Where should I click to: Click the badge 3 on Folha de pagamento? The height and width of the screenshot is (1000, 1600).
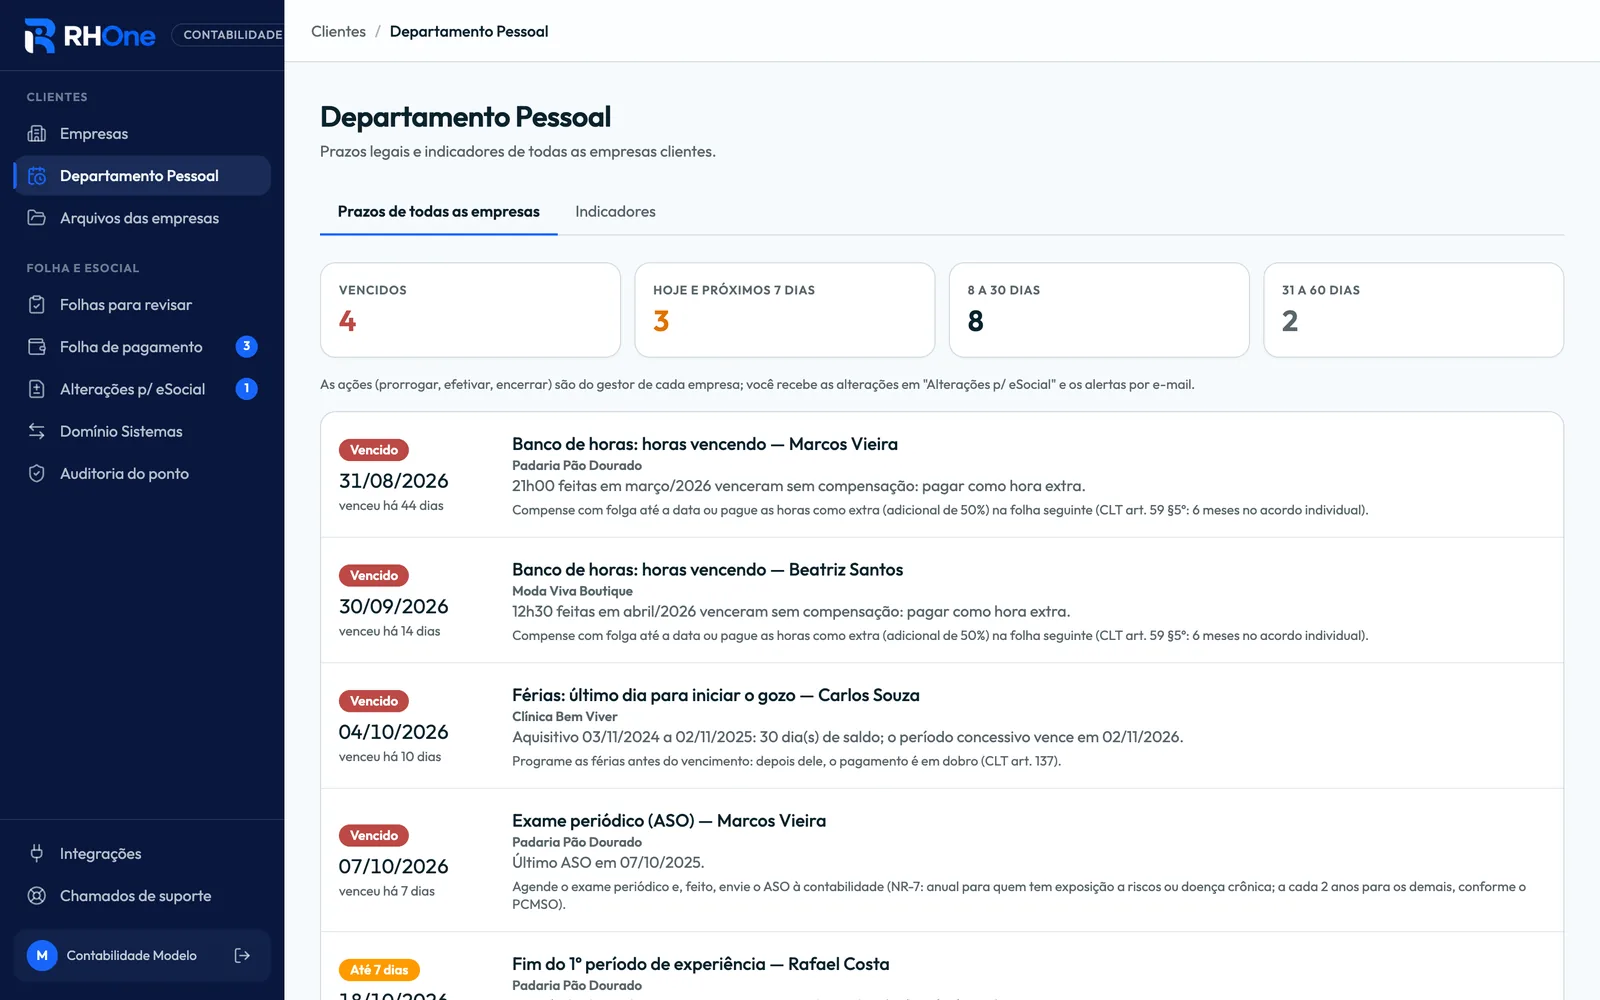(x=247, y=347)
